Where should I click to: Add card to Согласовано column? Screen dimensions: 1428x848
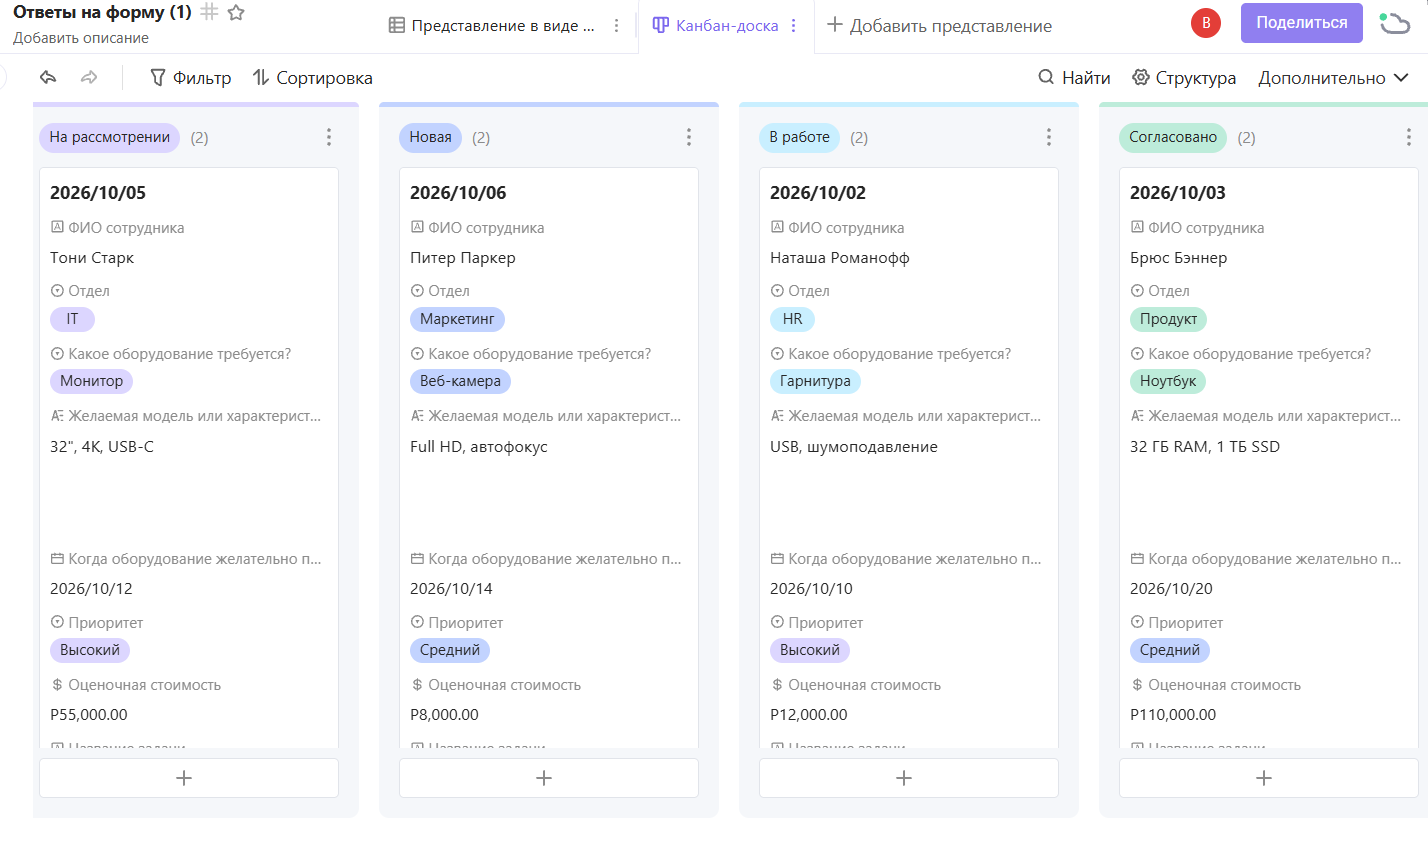1269,778
